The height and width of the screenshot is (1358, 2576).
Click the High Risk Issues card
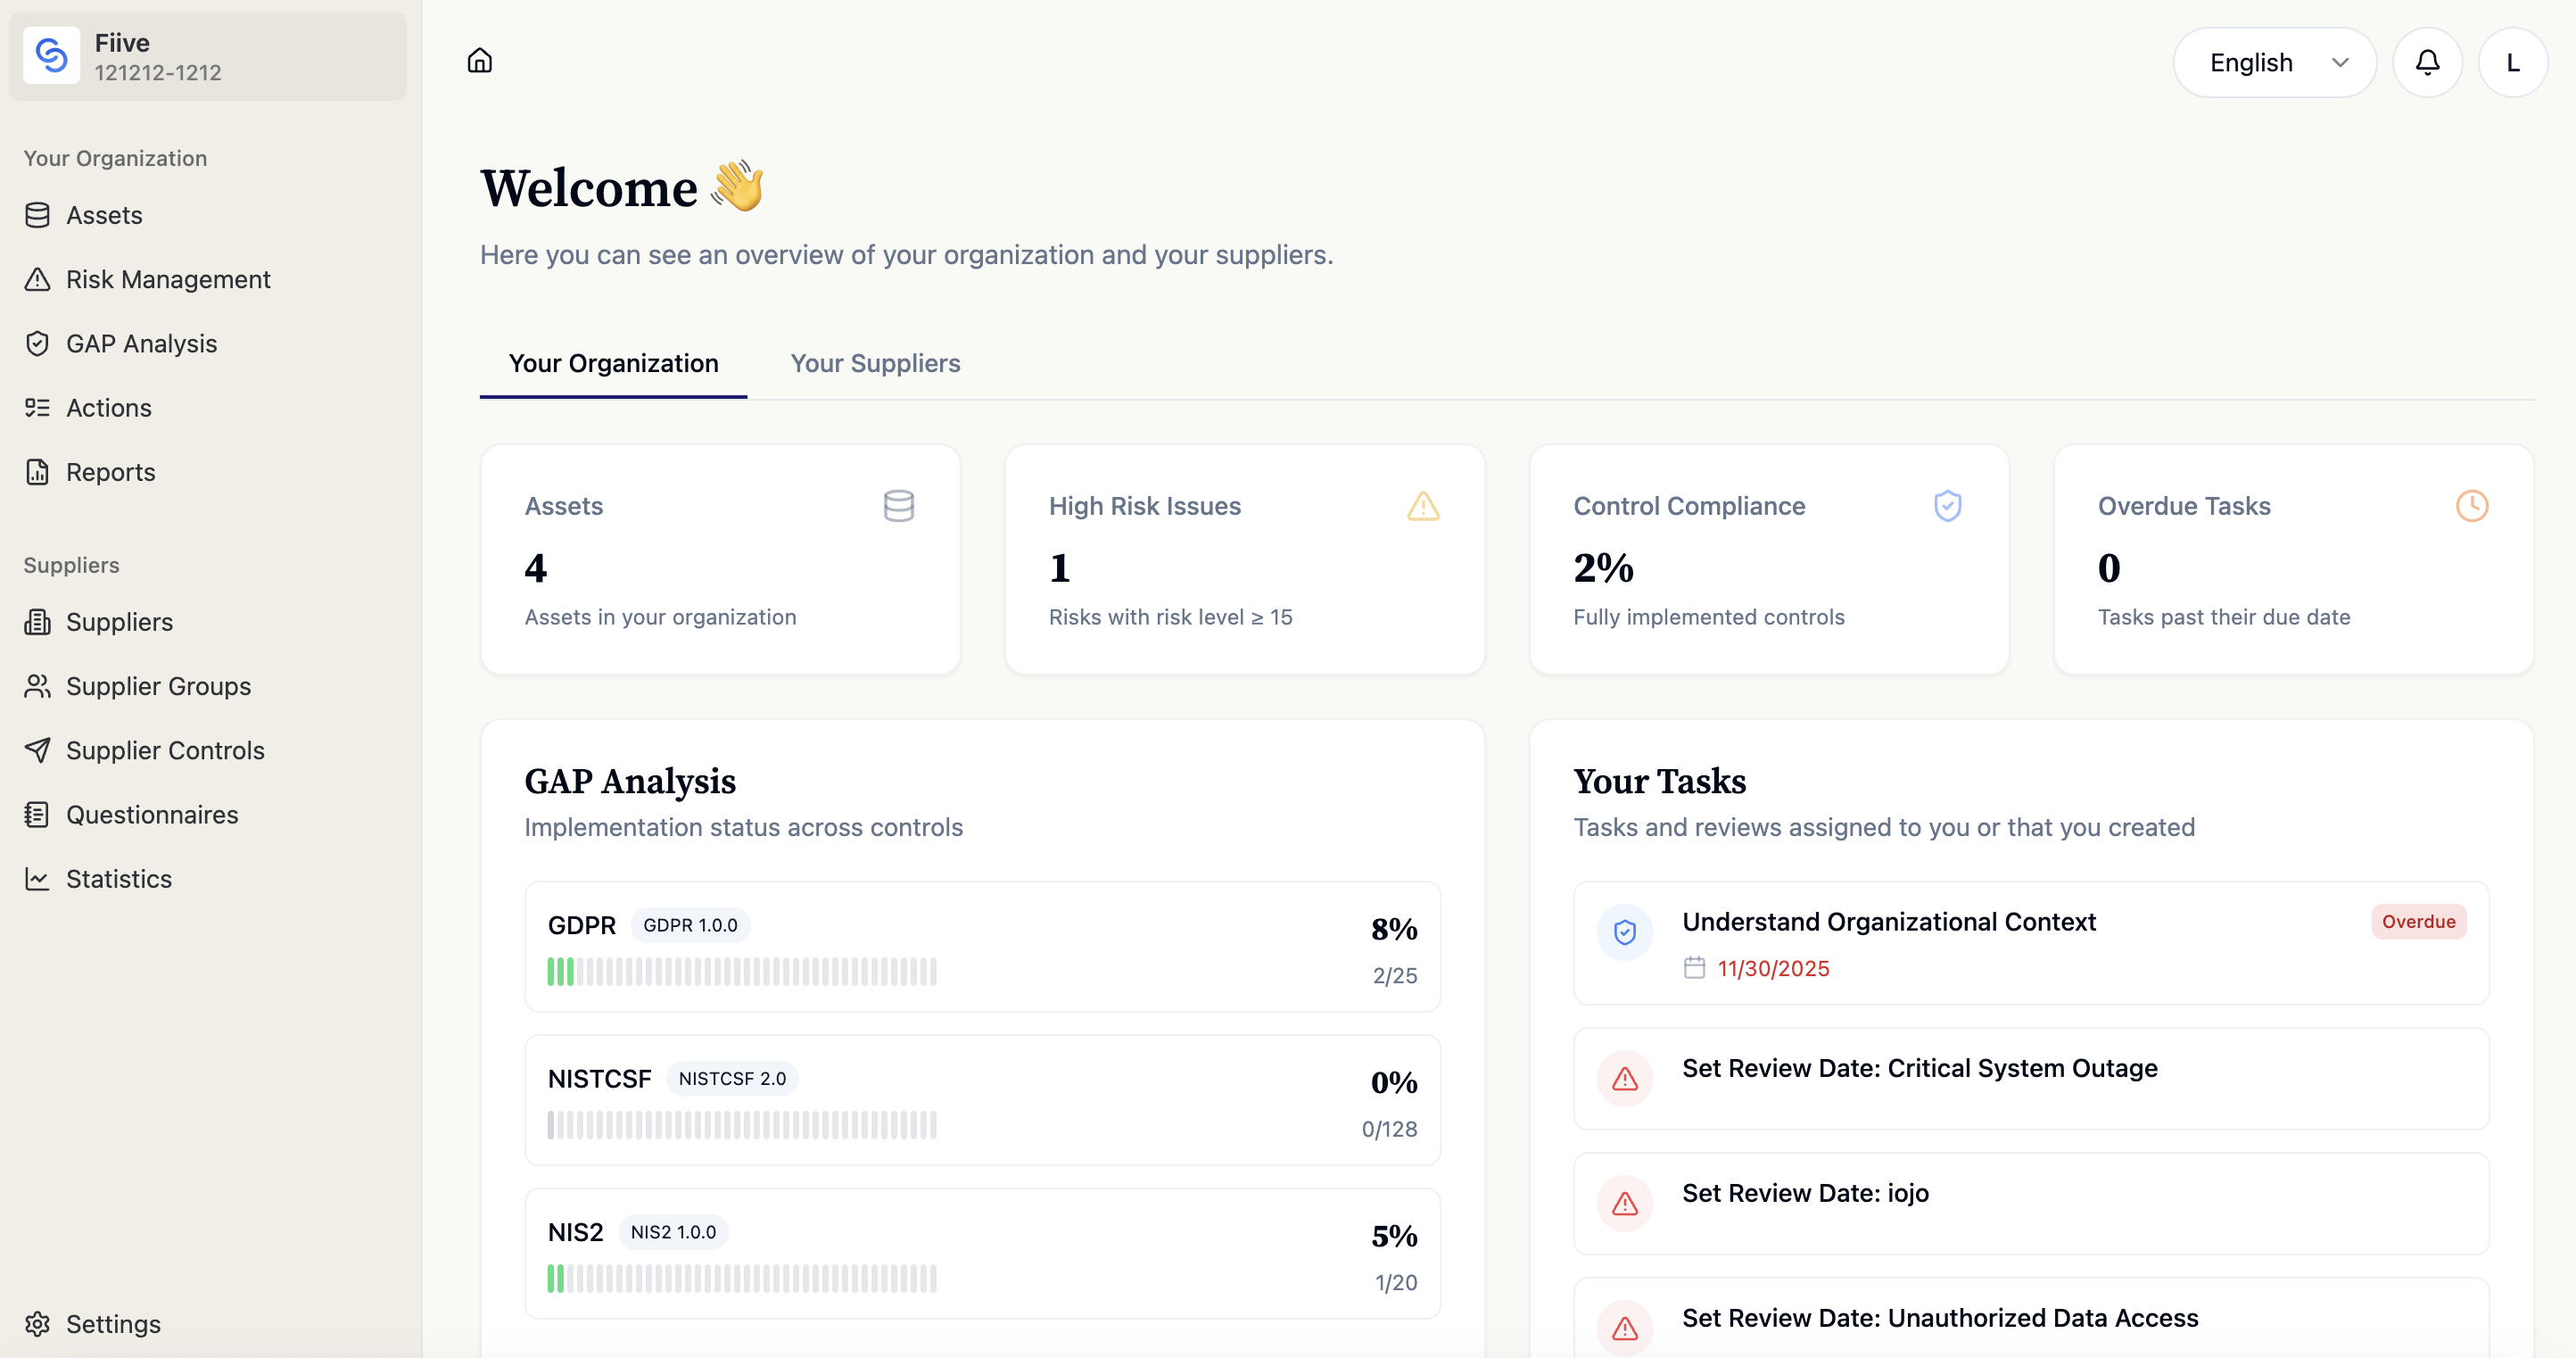pos(1244,560)
